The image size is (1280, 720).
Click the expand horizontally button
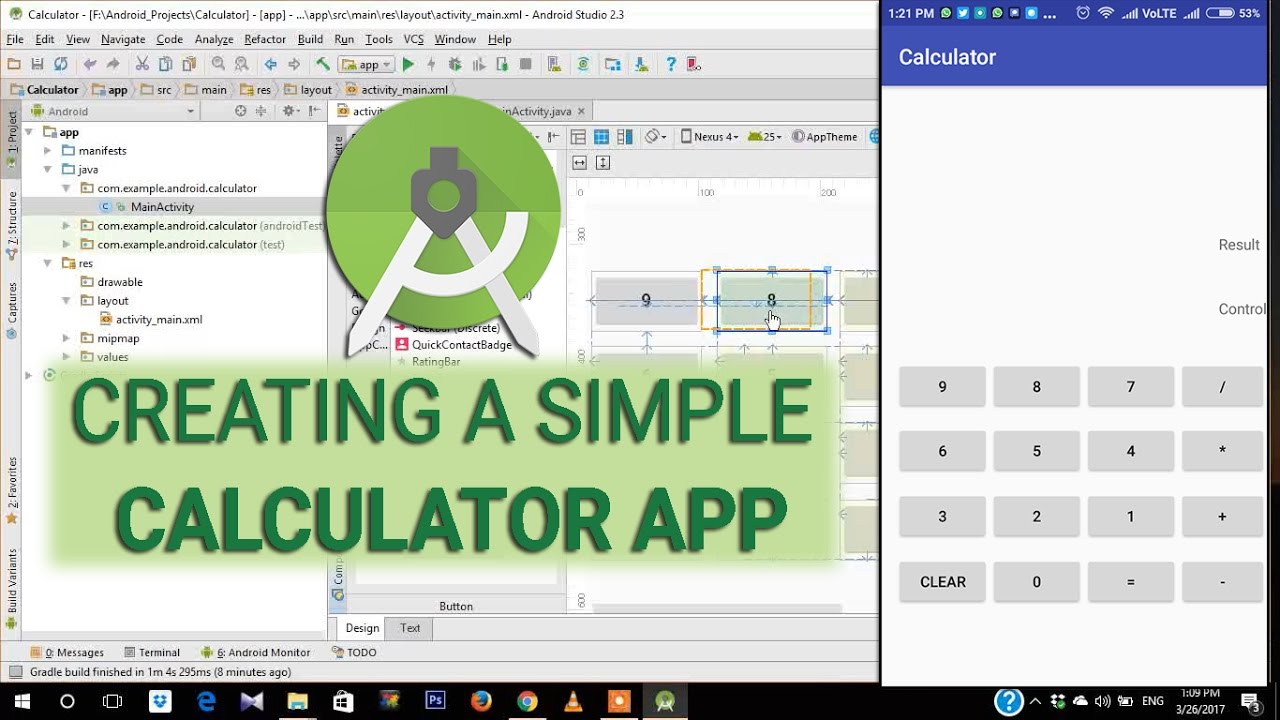point(579,162)
